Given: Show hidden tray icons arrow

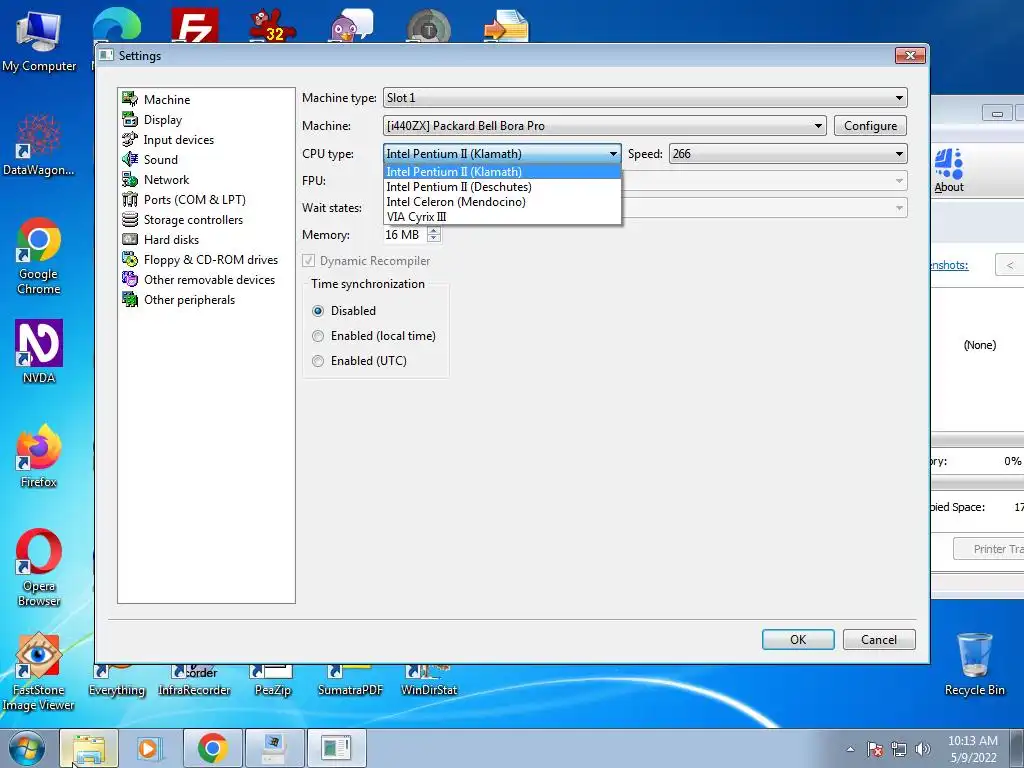Looking at the screenshot, I should tap(850, 750).
